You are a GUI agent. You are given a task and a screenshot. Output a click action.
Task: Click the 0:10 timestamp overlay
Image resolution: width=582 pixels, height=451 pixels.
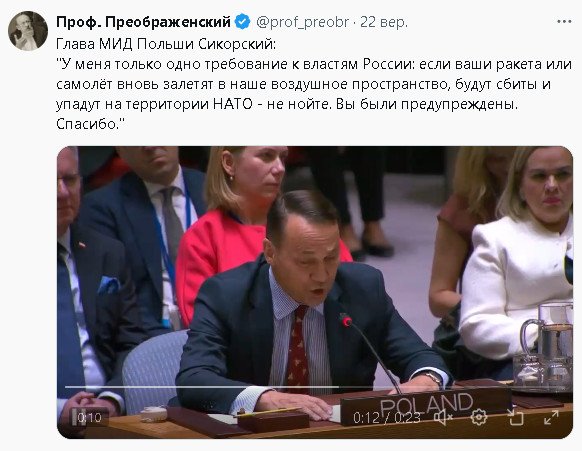(x=89, y=418)
